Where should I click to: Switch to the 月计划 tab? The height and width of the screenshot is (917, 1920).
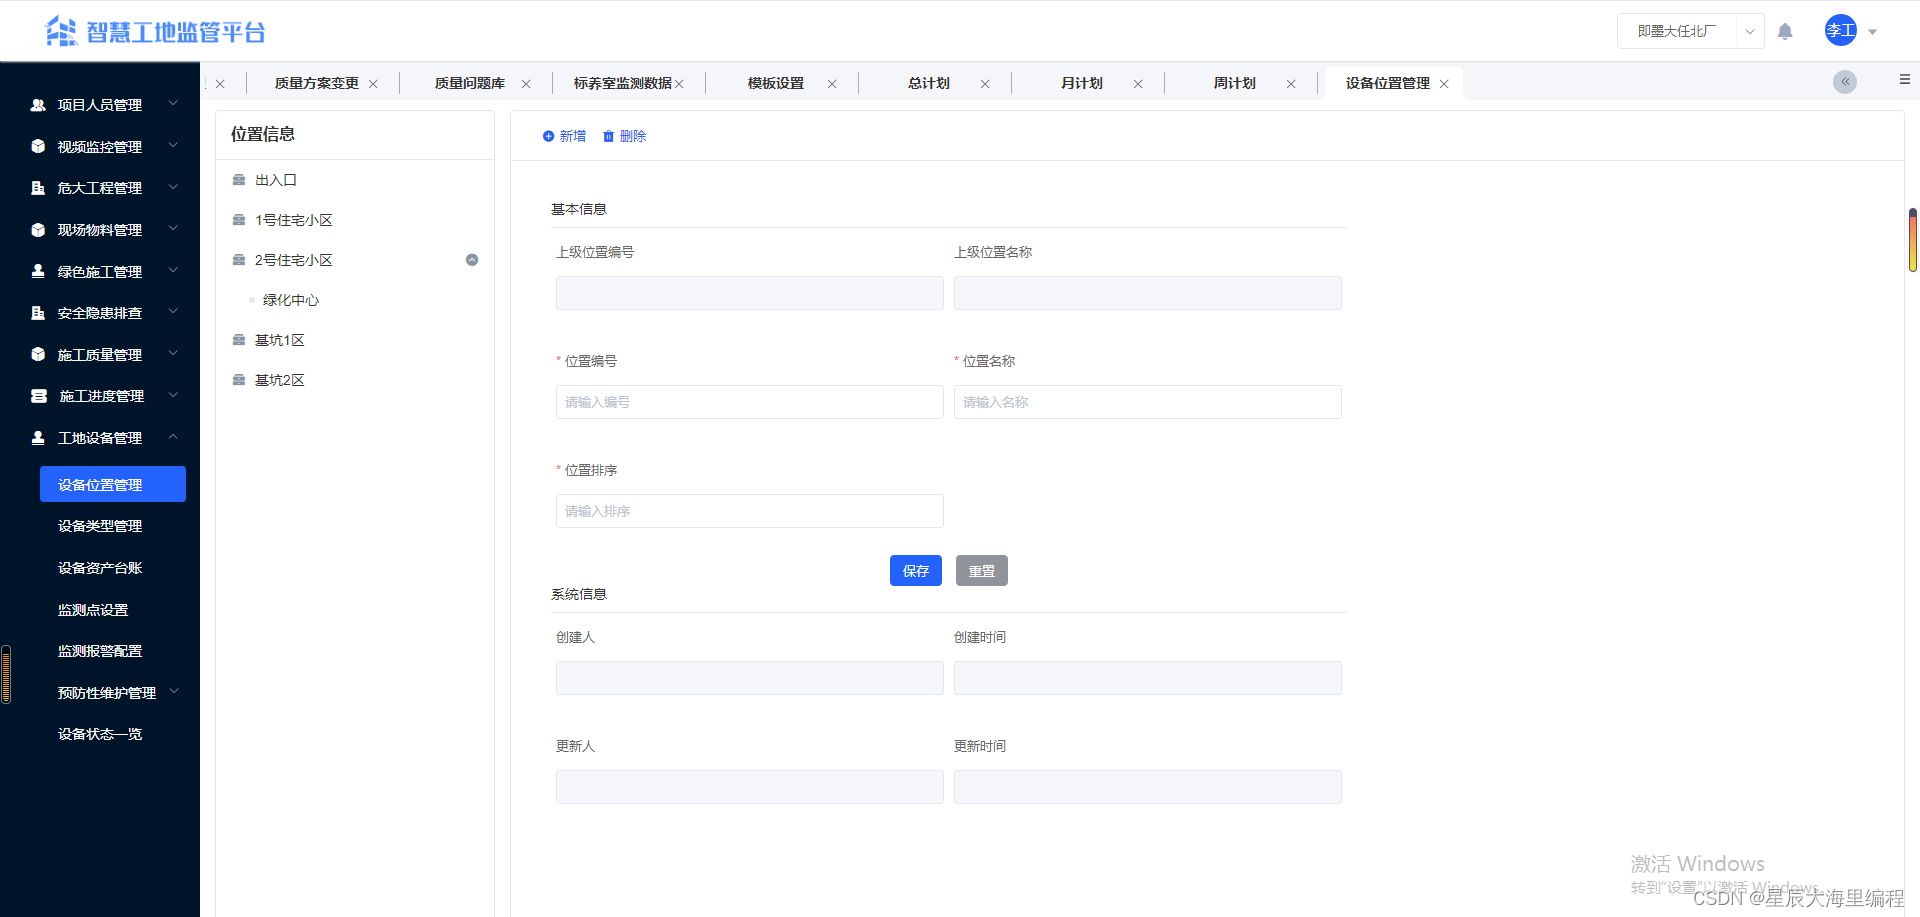pyautogui.click(x=1082, y=83)
